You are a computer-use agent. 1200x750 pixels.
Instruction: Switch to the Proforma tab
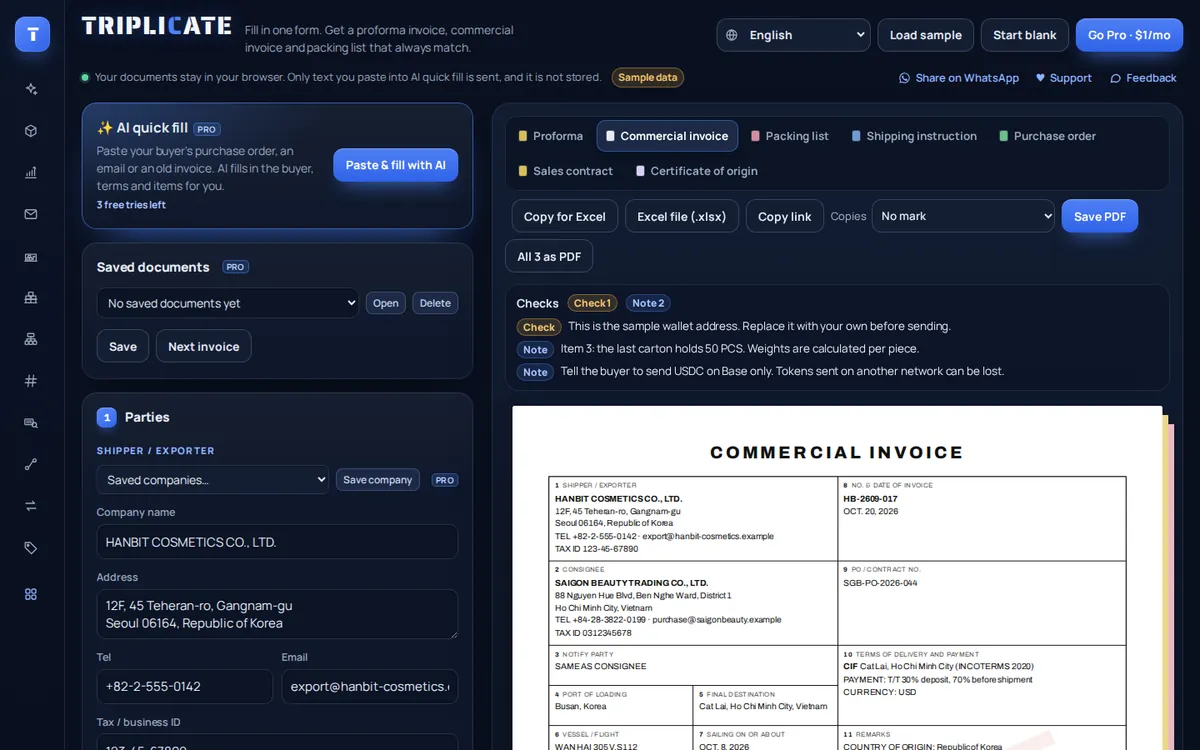550,136
